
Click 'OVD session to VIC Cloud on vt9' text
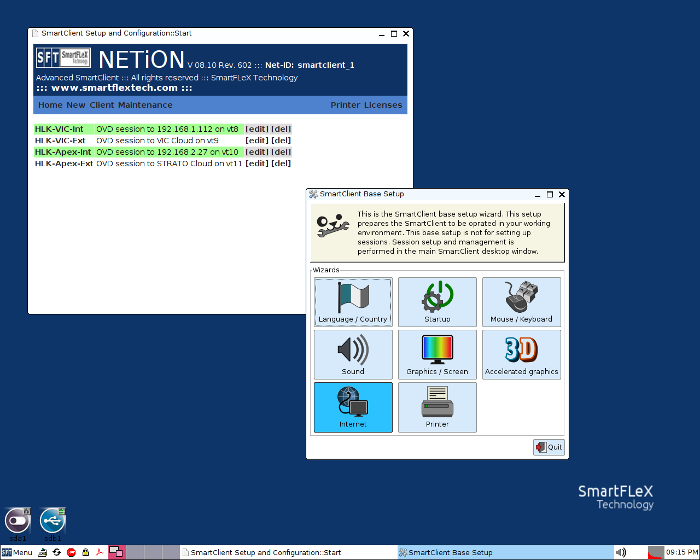pyautogui.click(x=157, y=140)
